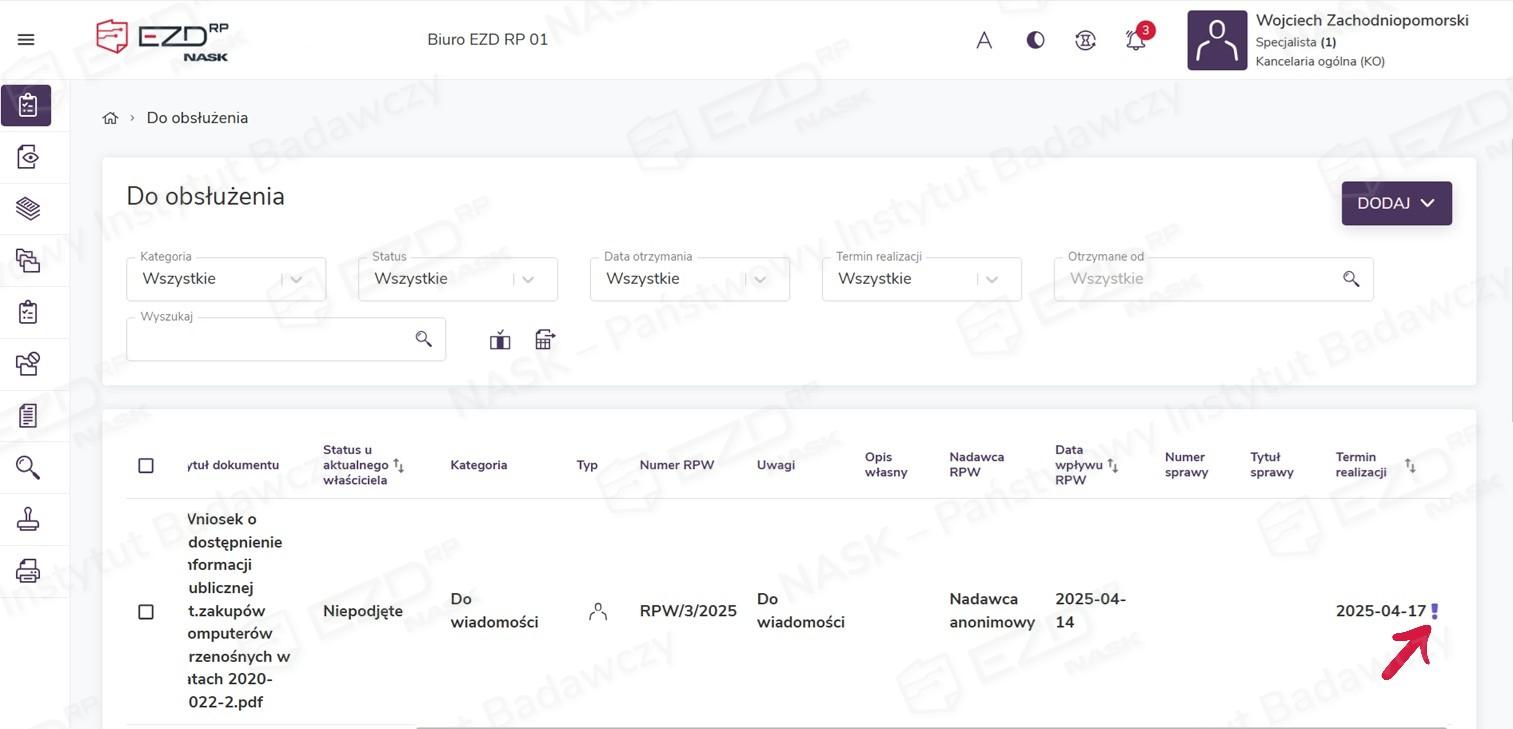Select all rows with header checkbox
The image size is (1513, 729).
coord(146,465)
